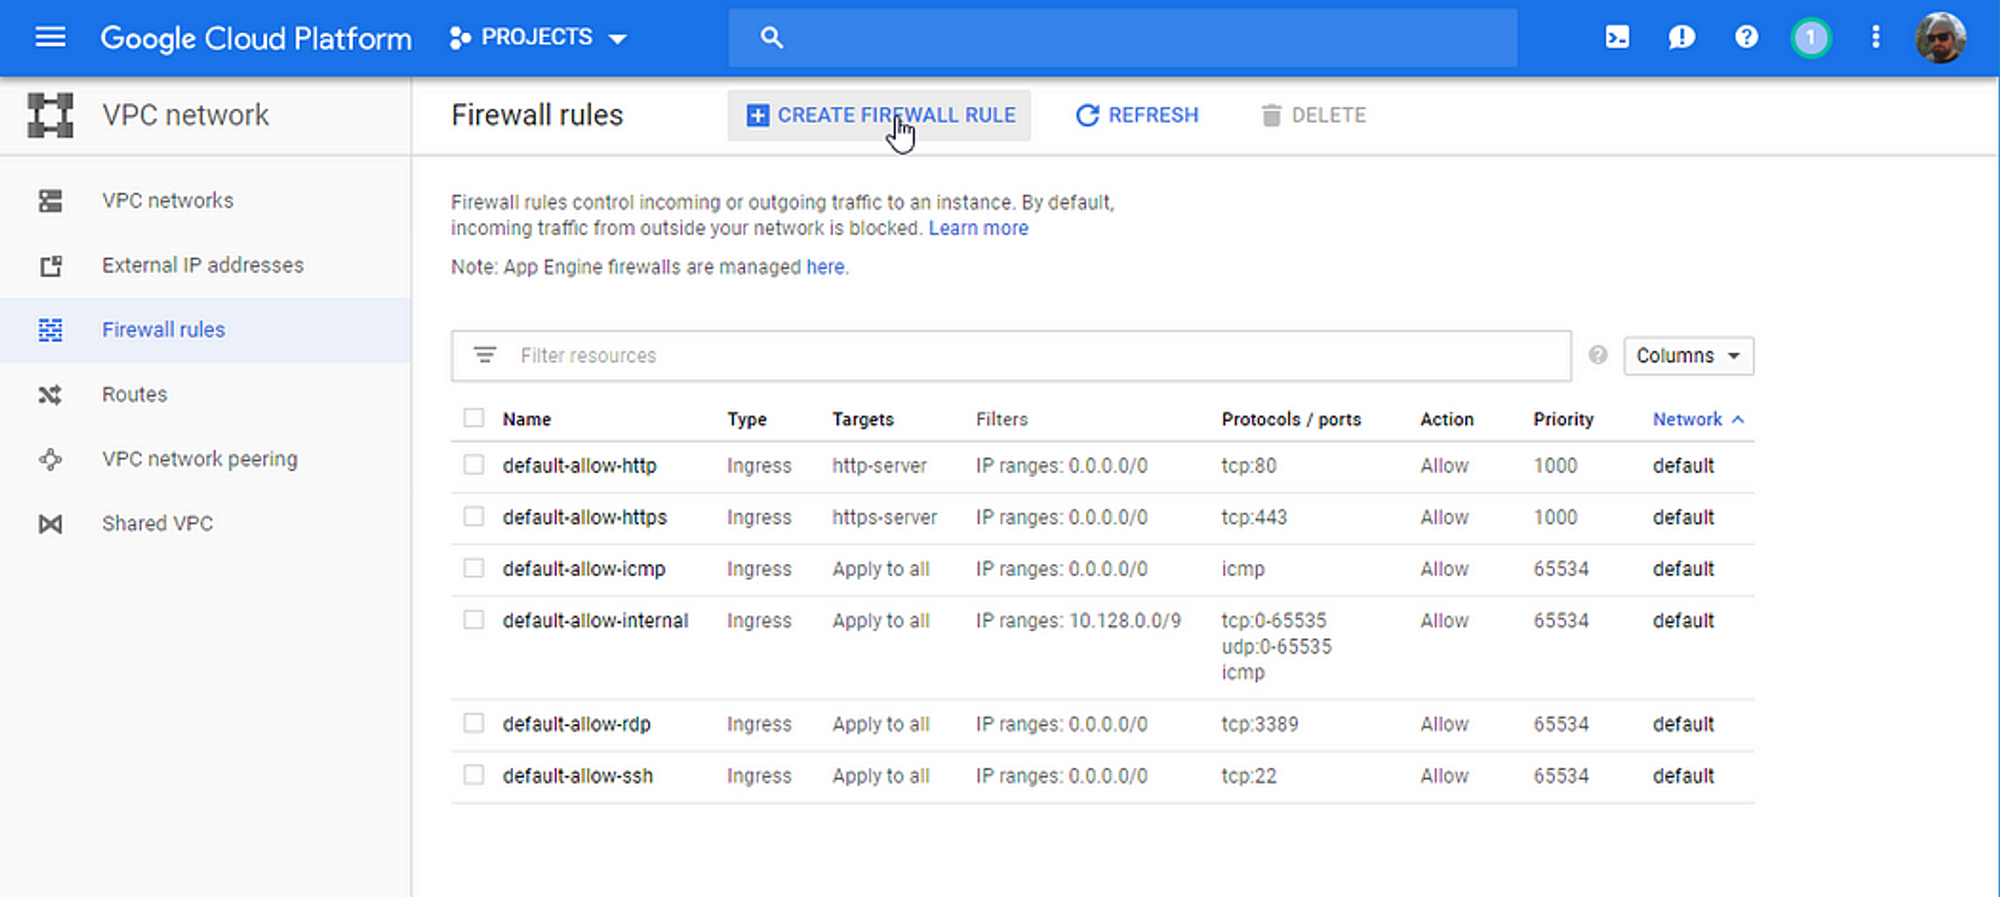The height and width of the screenshot is (897, 2000).
Task: Focus the Filter resources field
Action: [1011, 356]
